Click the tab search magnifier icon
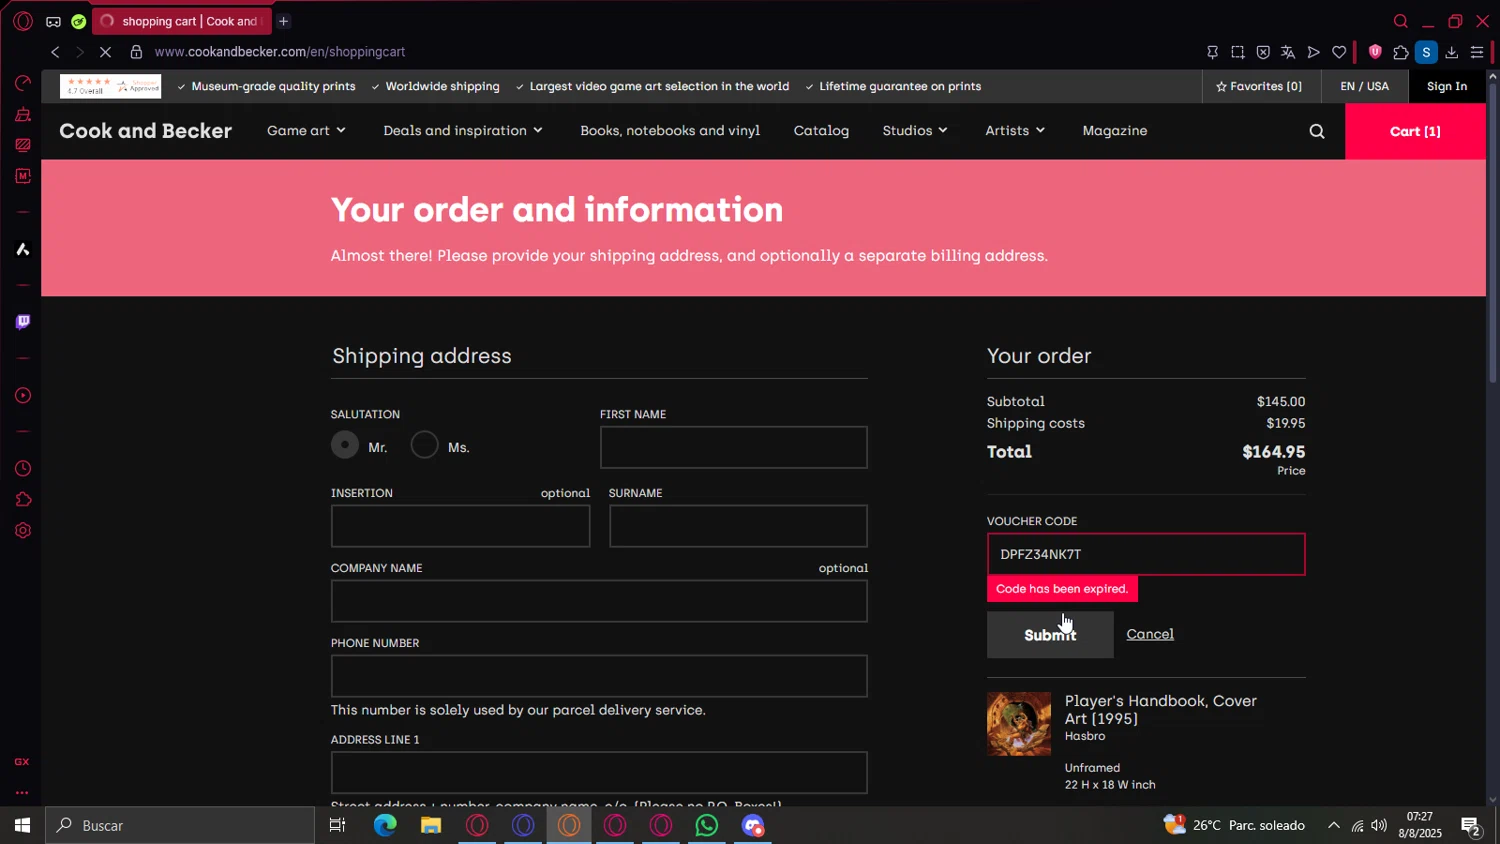Screen dimensions: 1500x844 (x=1400, y=21)
